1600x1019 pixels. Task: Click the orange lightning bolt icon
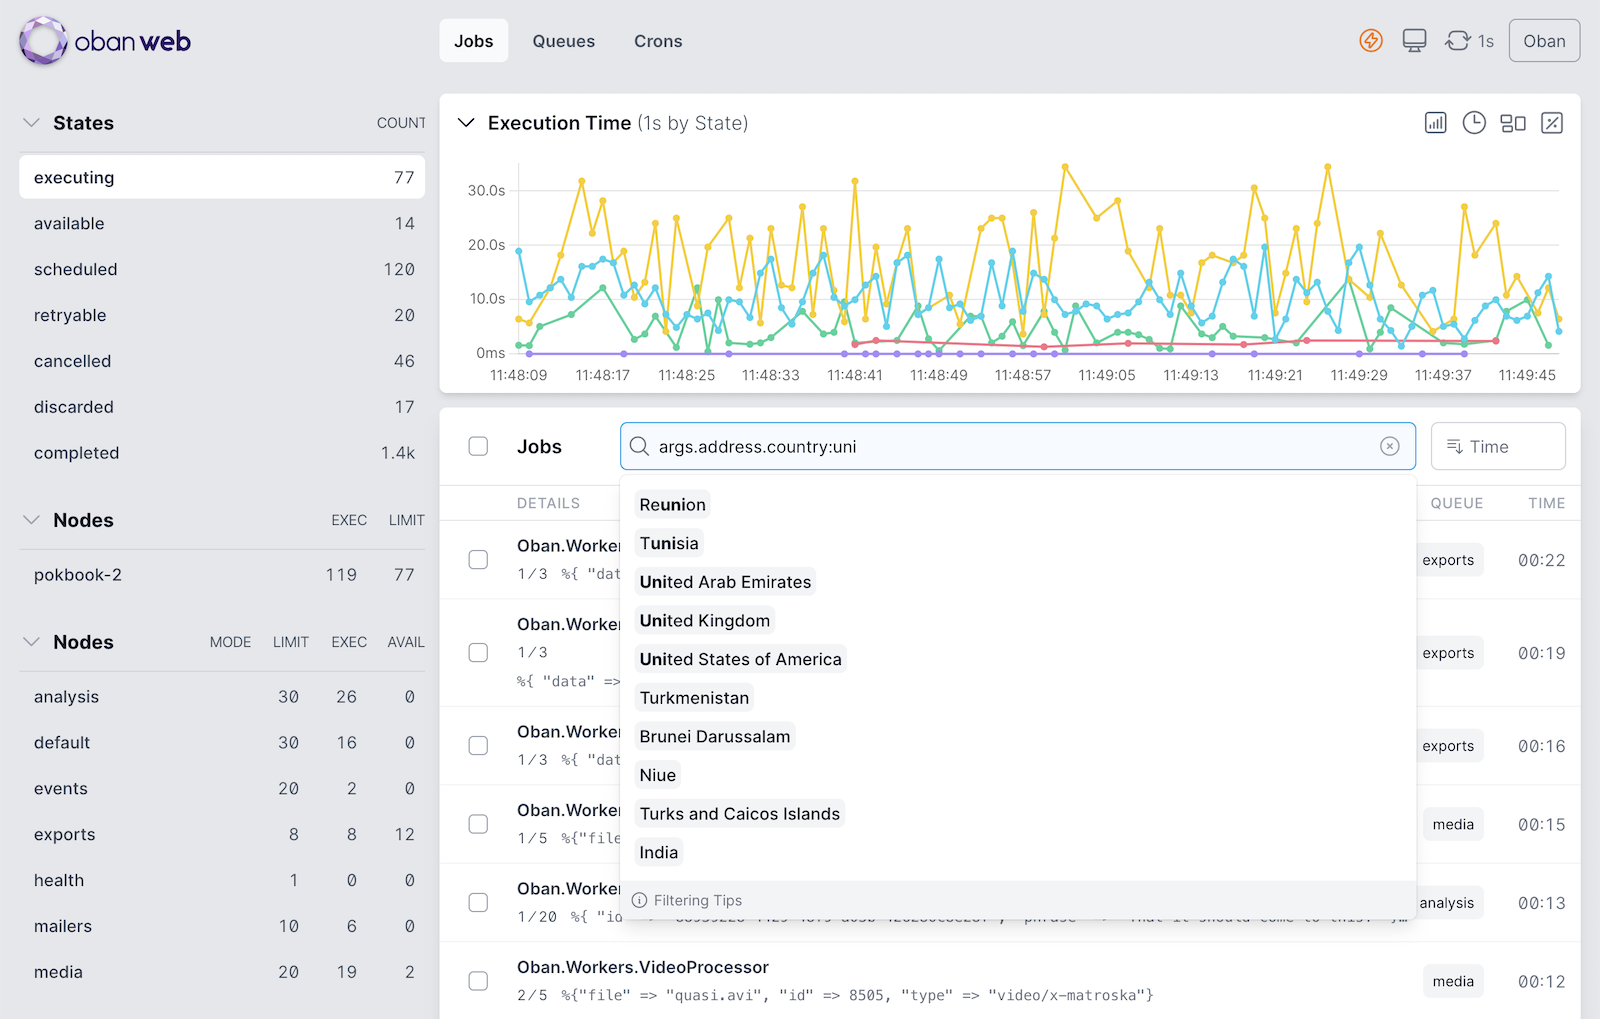pyautogui.click(x=1370, y=41)
